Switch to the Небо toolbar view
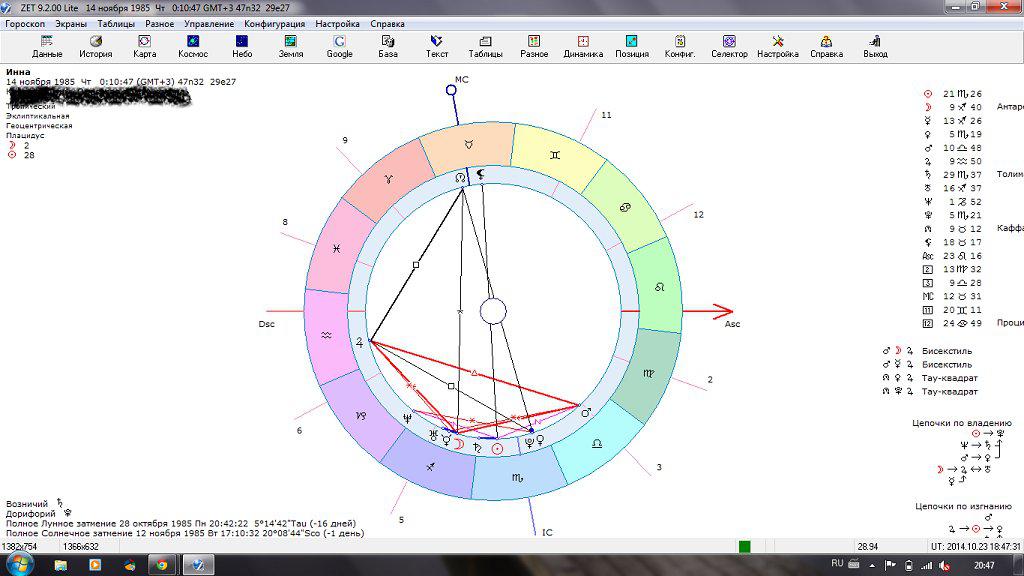This screenshot has height=576, width=1024. 242,47
